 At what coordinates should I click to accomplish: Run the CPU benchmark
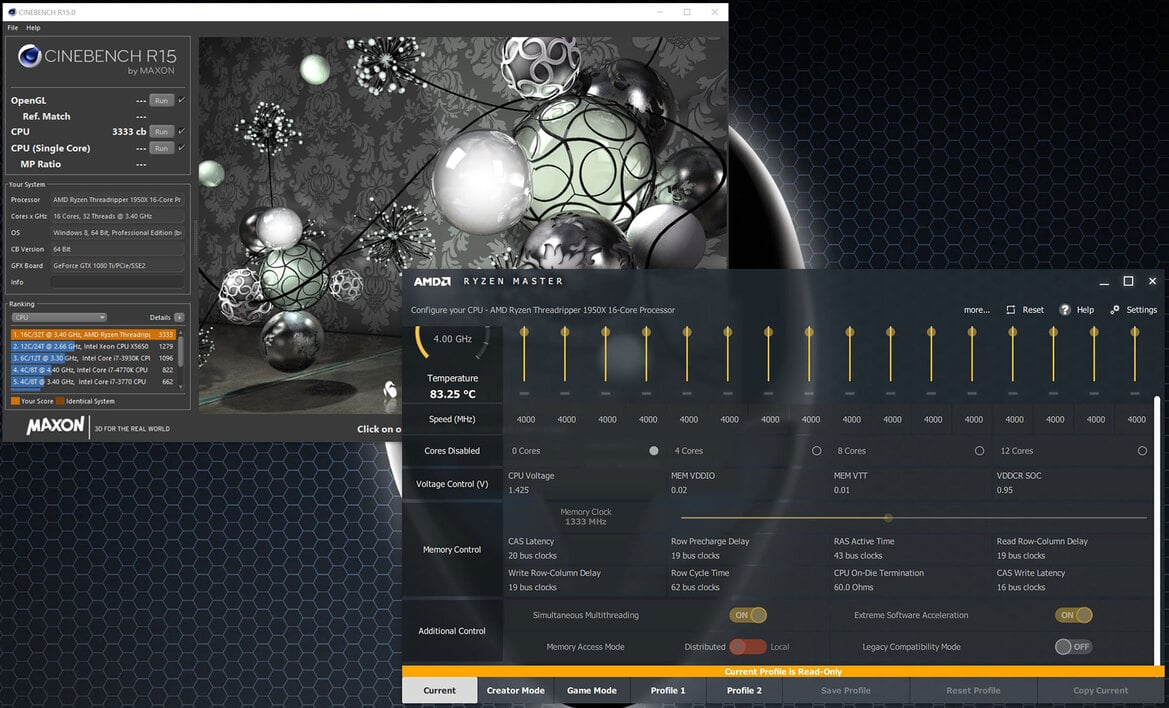coord(162,131)
